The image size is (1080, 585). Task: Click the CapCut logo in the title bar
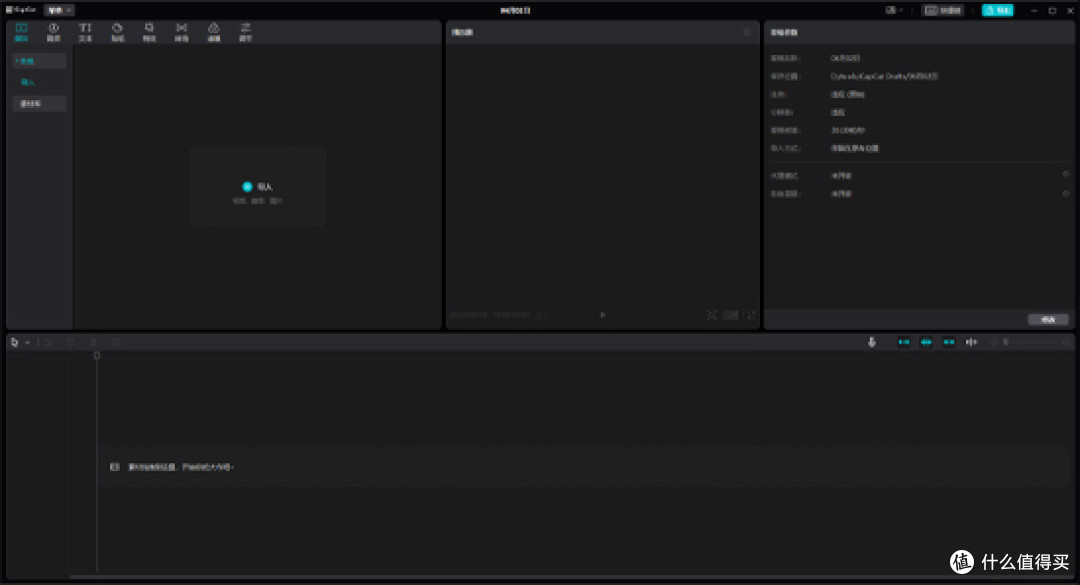click(21, 10)
